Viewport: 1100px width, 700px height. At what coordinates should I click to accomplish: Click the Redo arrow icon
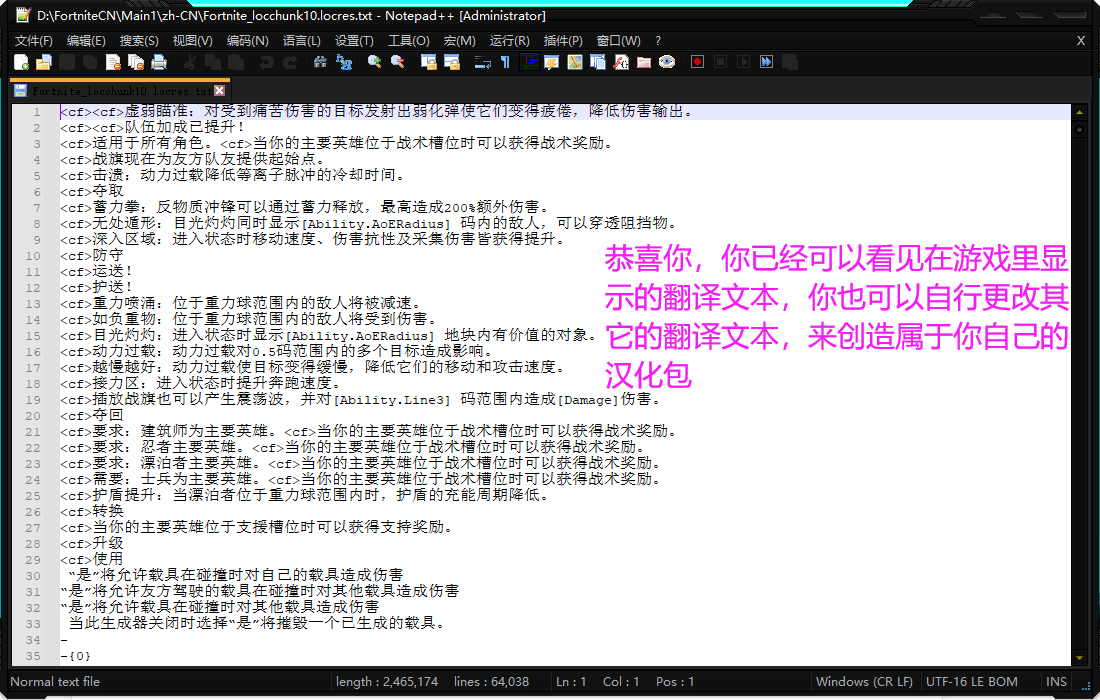[x=290, y=62]
